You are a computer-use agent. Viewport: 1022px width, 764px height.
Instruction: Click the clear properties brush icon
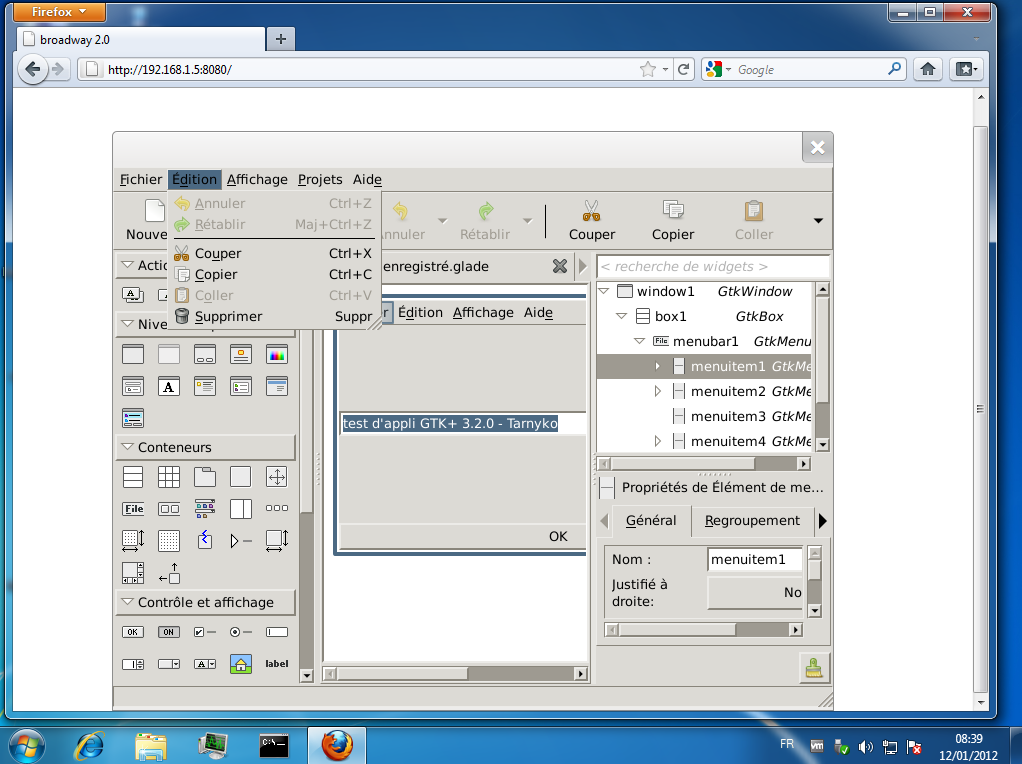(x=815, y=669)
